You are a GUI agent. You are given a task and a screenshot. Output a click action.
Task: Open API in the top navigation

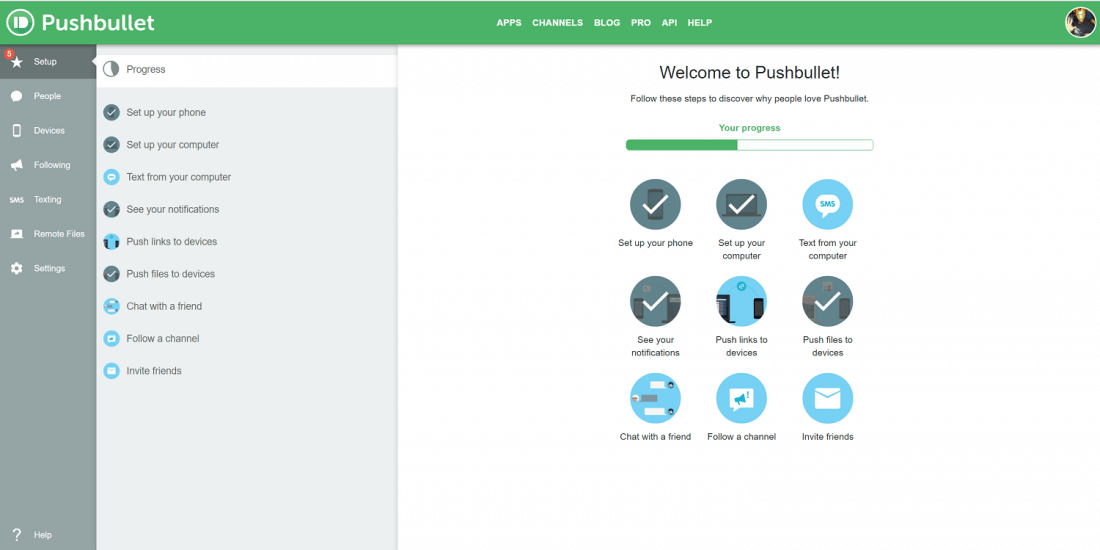pos(669,22)
